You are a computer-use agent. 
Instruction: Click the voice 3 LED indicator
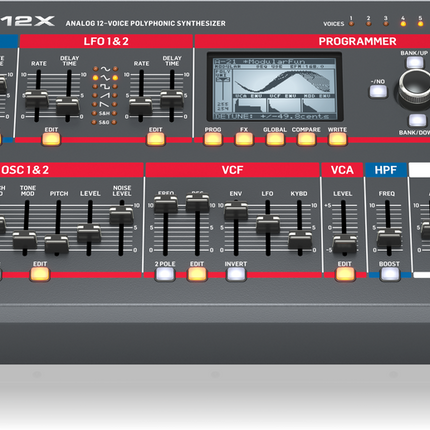click(386, 24)
